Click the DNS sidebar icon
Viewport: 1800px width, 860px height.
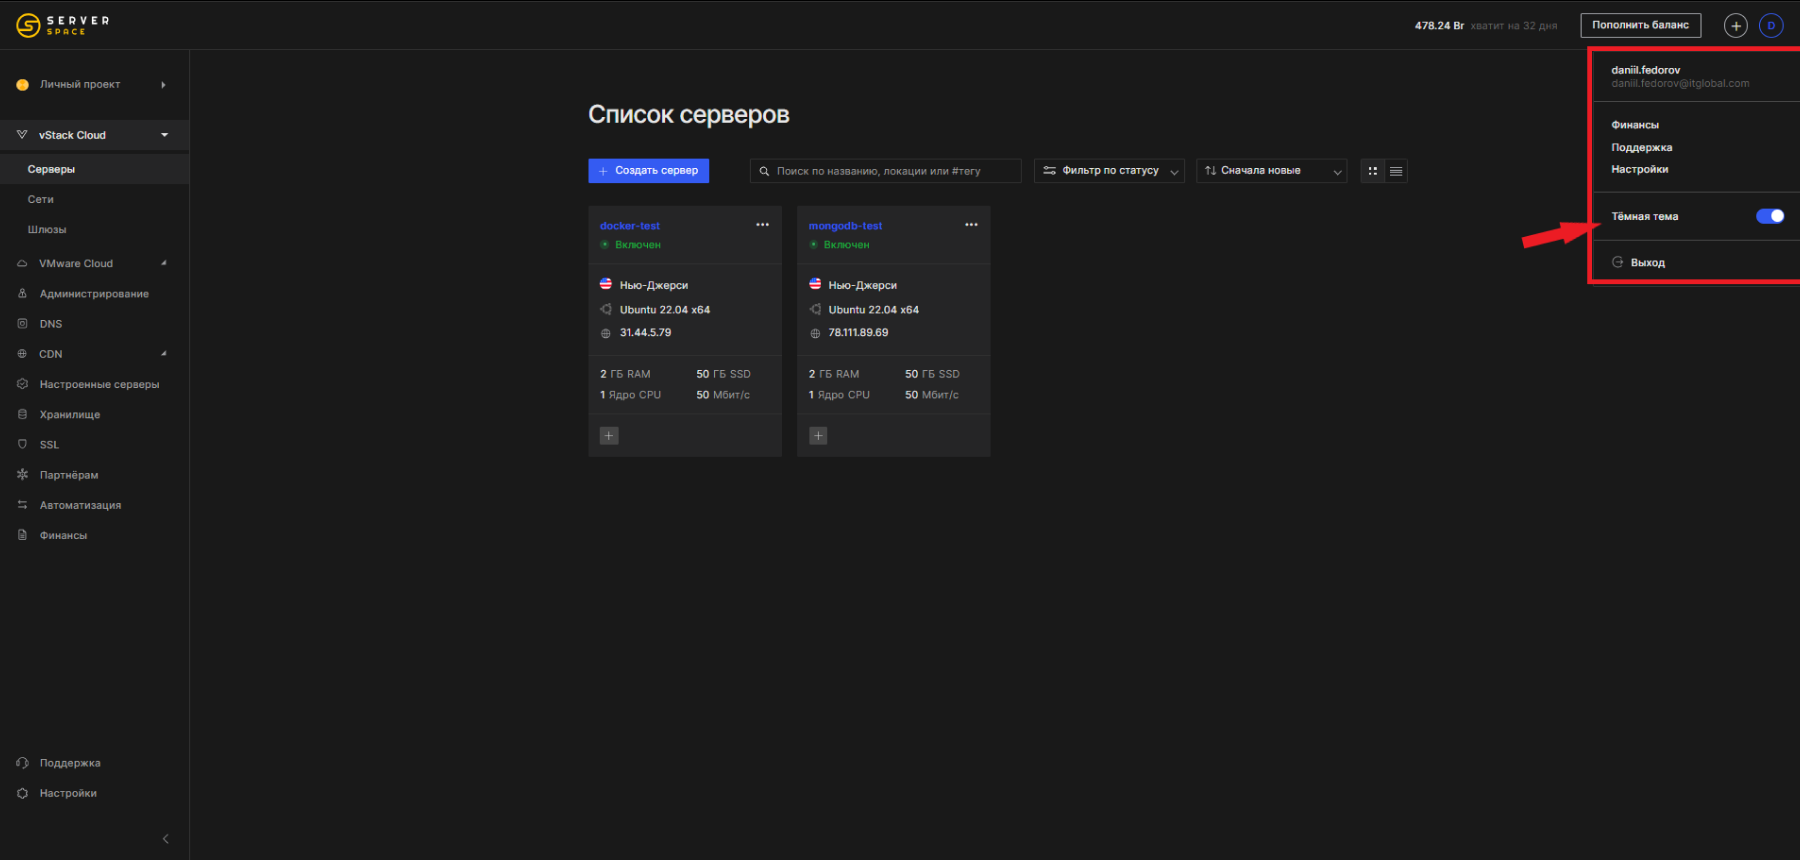[x=22, y=324]
